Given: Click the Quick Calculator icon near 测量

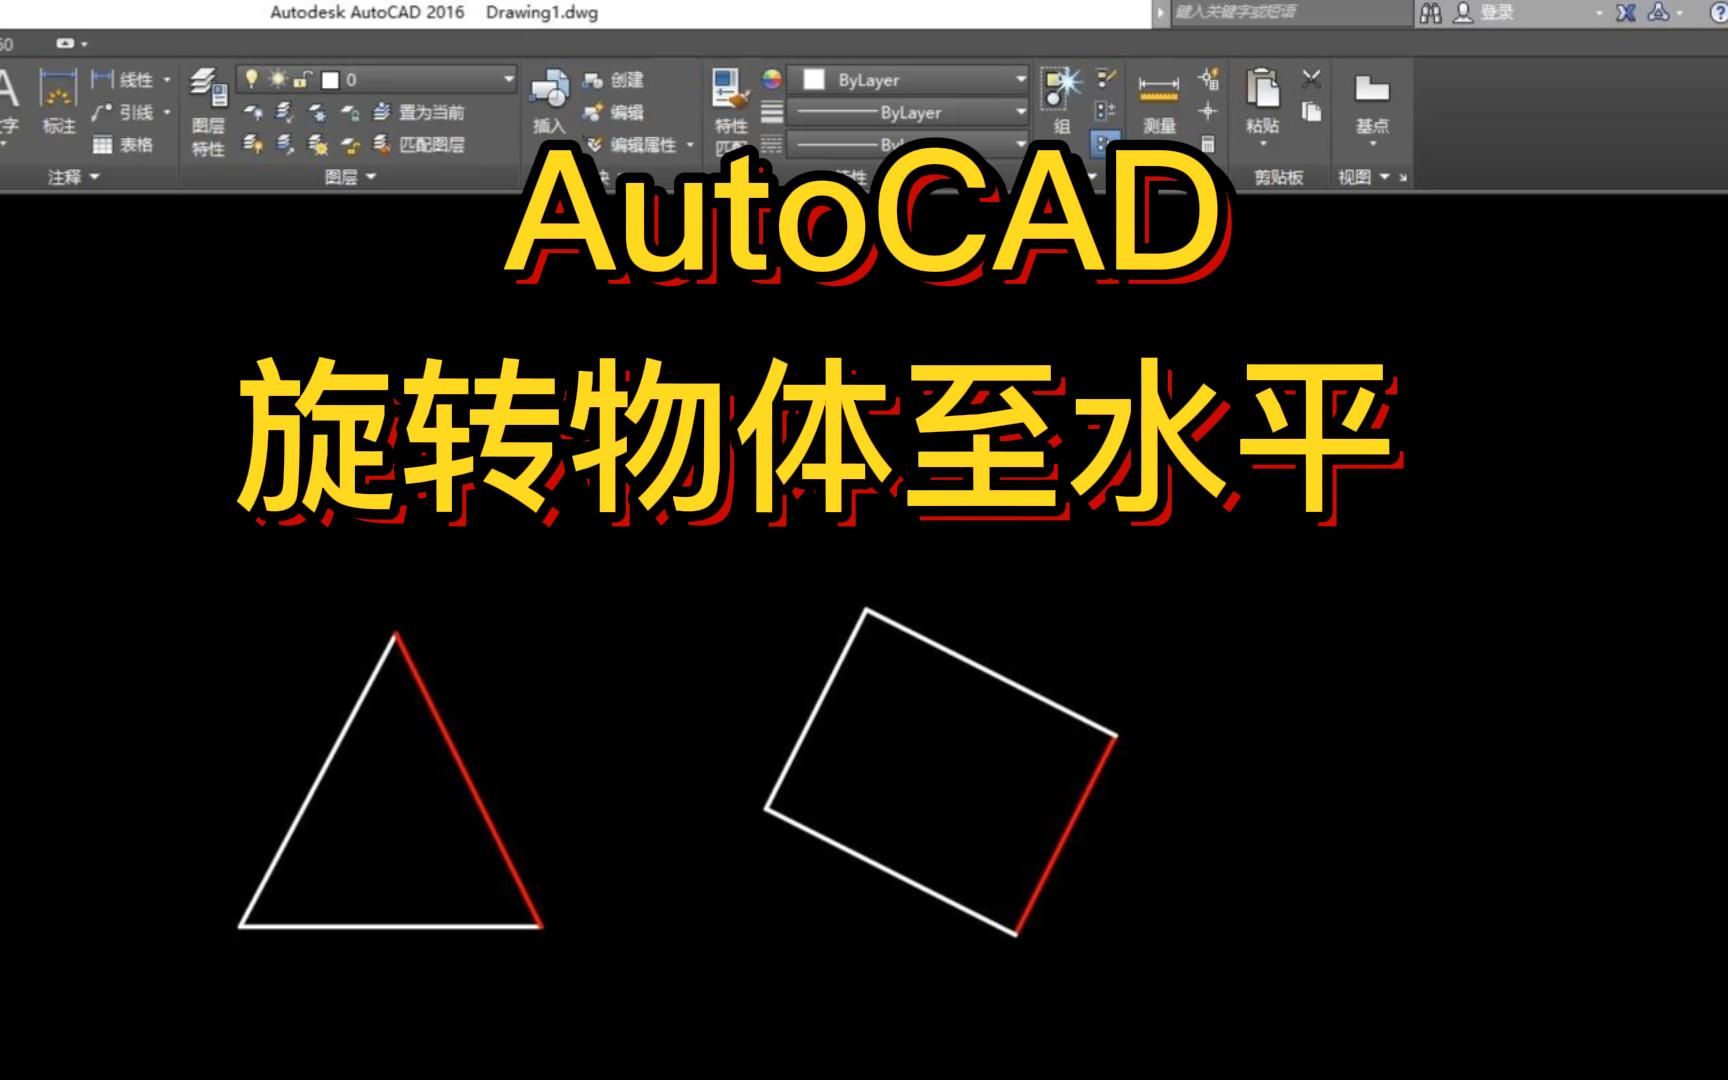Looking at the screenshot, I should [1208, 145].
